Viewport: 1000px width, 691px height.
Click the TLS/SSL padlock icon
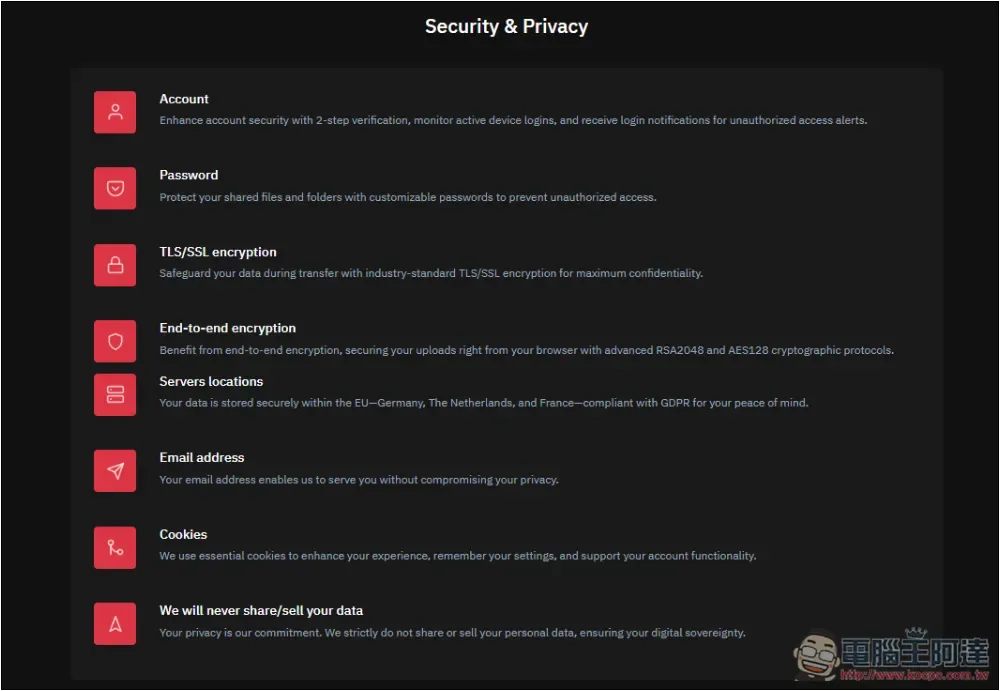(115, 265)
